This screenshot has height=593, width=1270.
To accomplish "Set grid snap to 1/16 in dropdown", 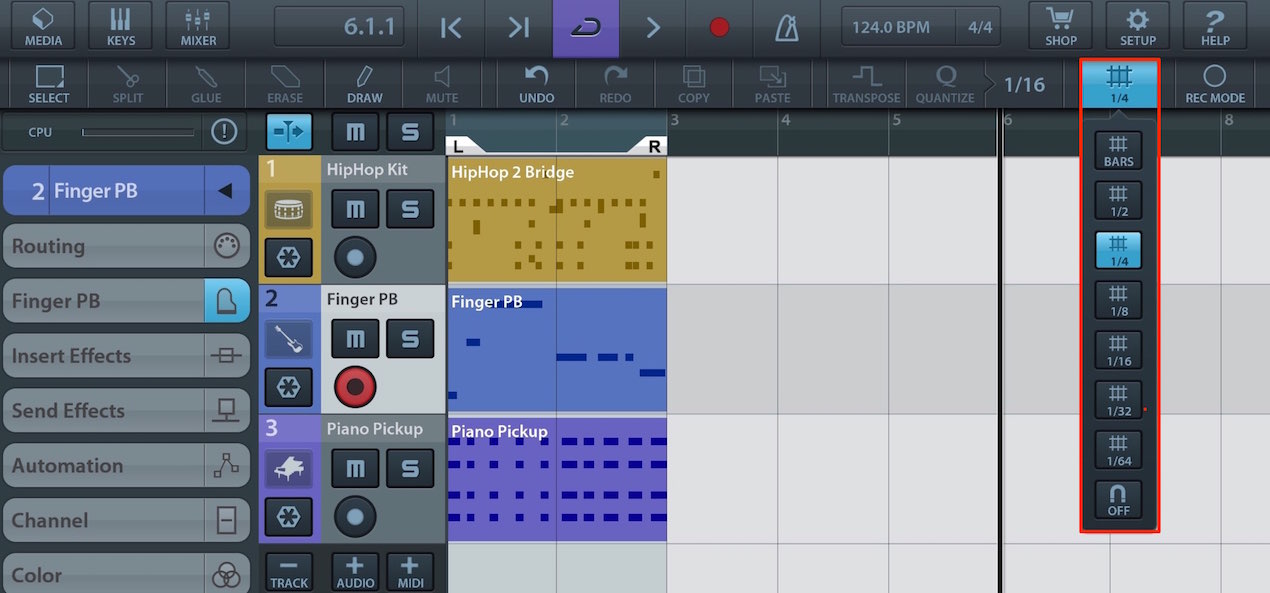I will 1118,350.
